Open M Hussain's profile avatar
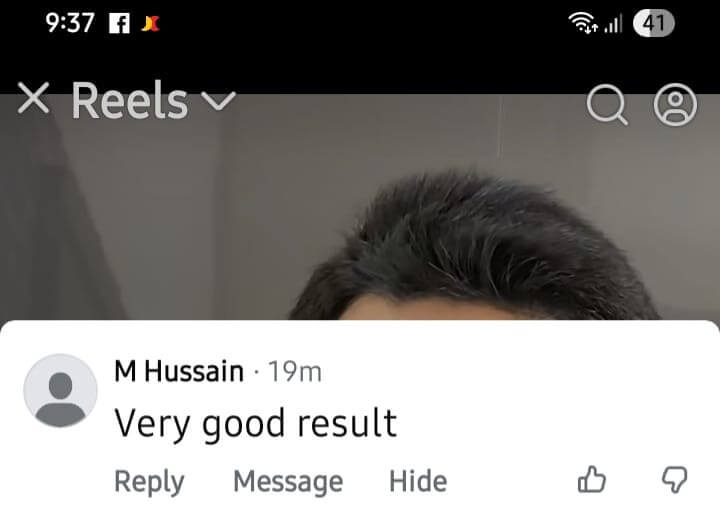Image resolution: width=720 pixels, height=526 pixels. [60, 391]
